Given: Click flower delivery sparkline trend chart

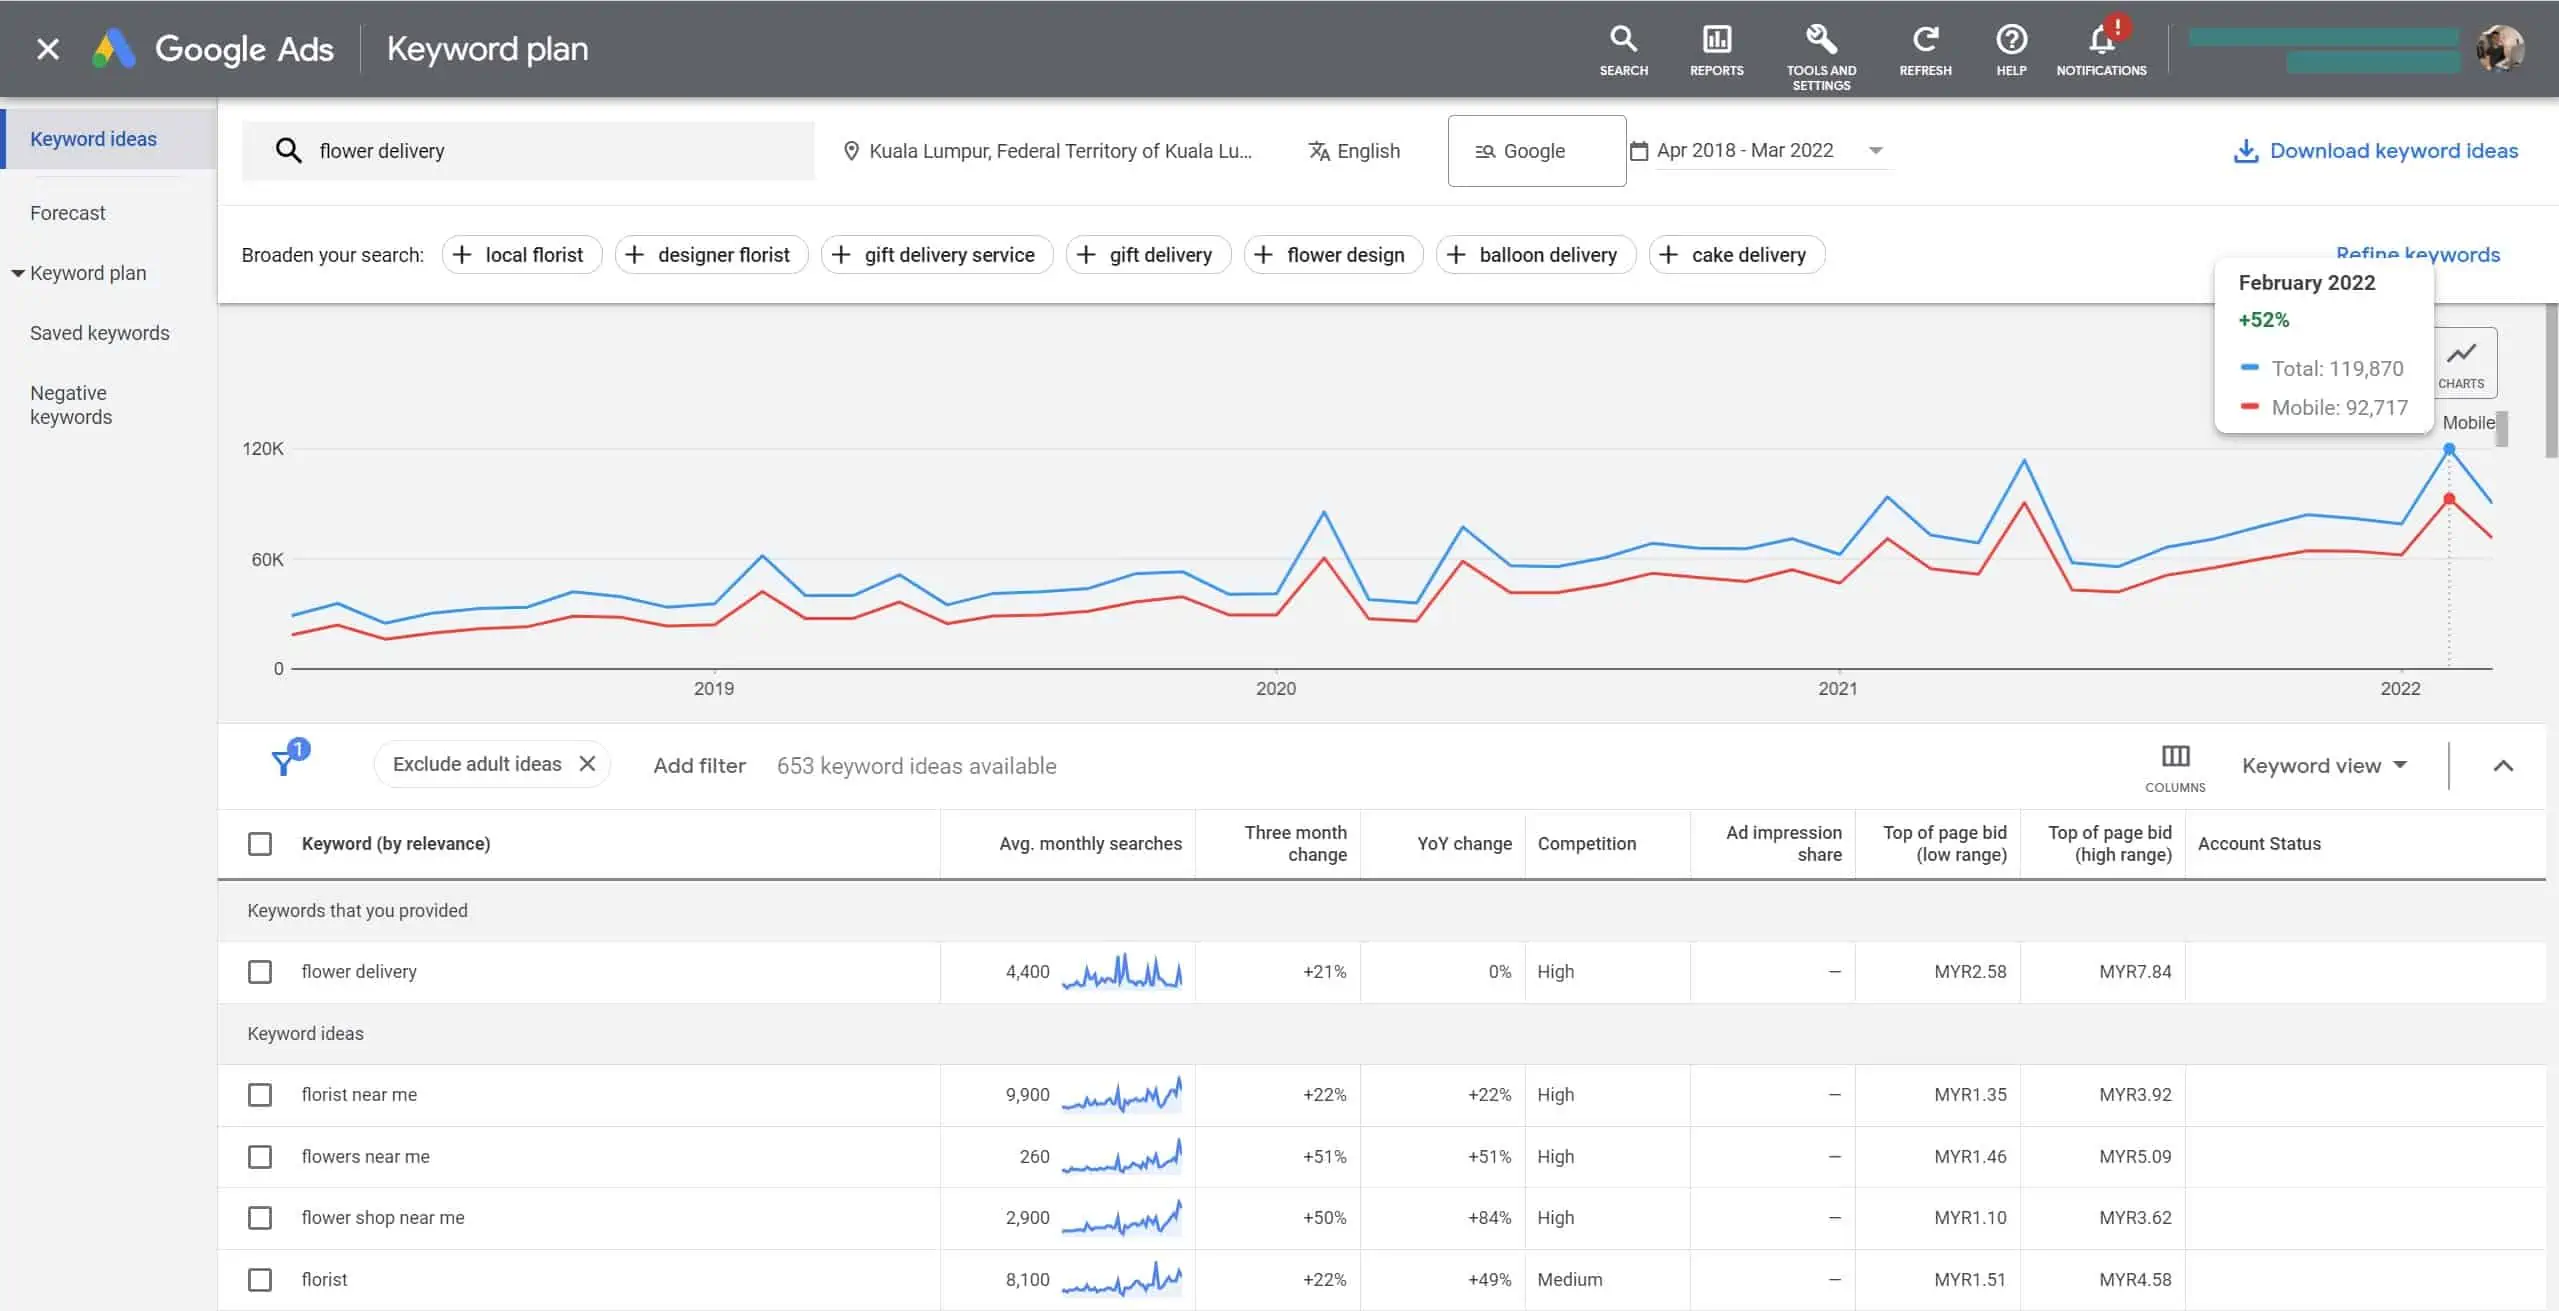Looking at the screenshot, I should click(x=1121, y=971).
